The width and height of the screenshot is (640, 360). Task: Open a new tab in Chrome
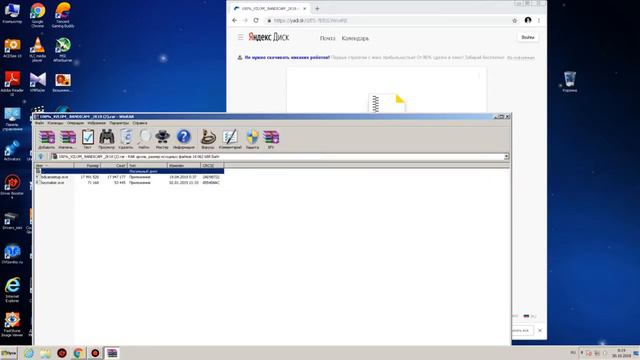tap(317, 8)
